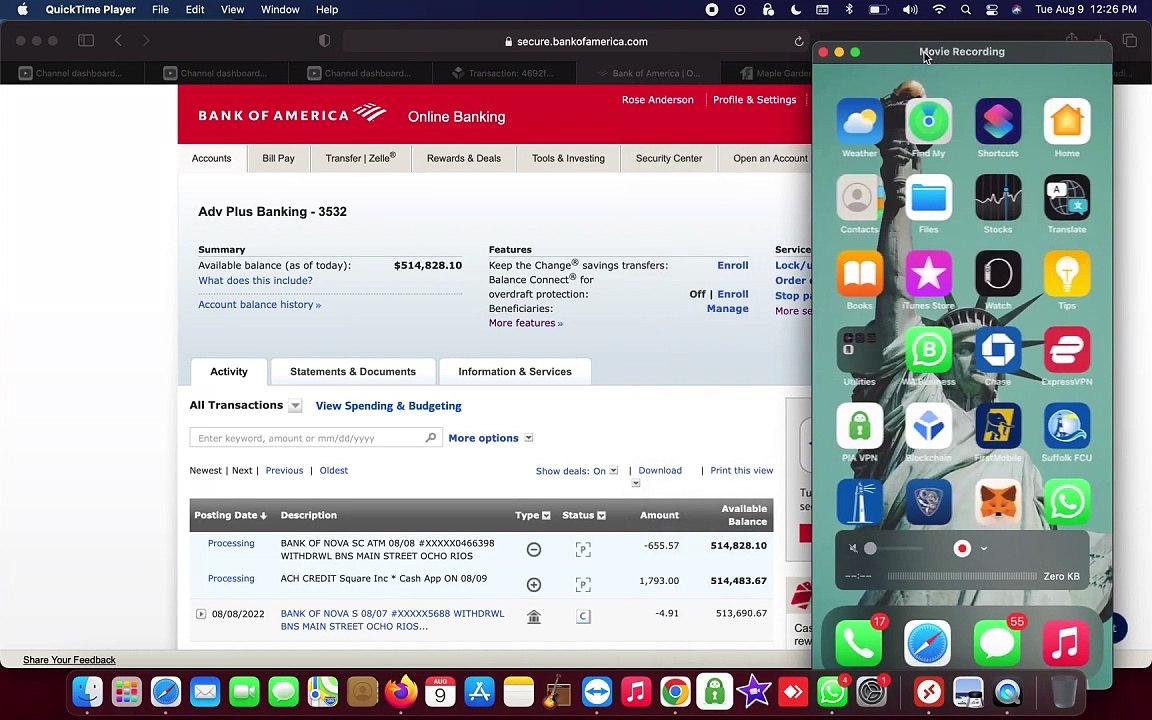Open recording options chevron beside record button
1152x720 pixels.
click(x=984, y=548)
